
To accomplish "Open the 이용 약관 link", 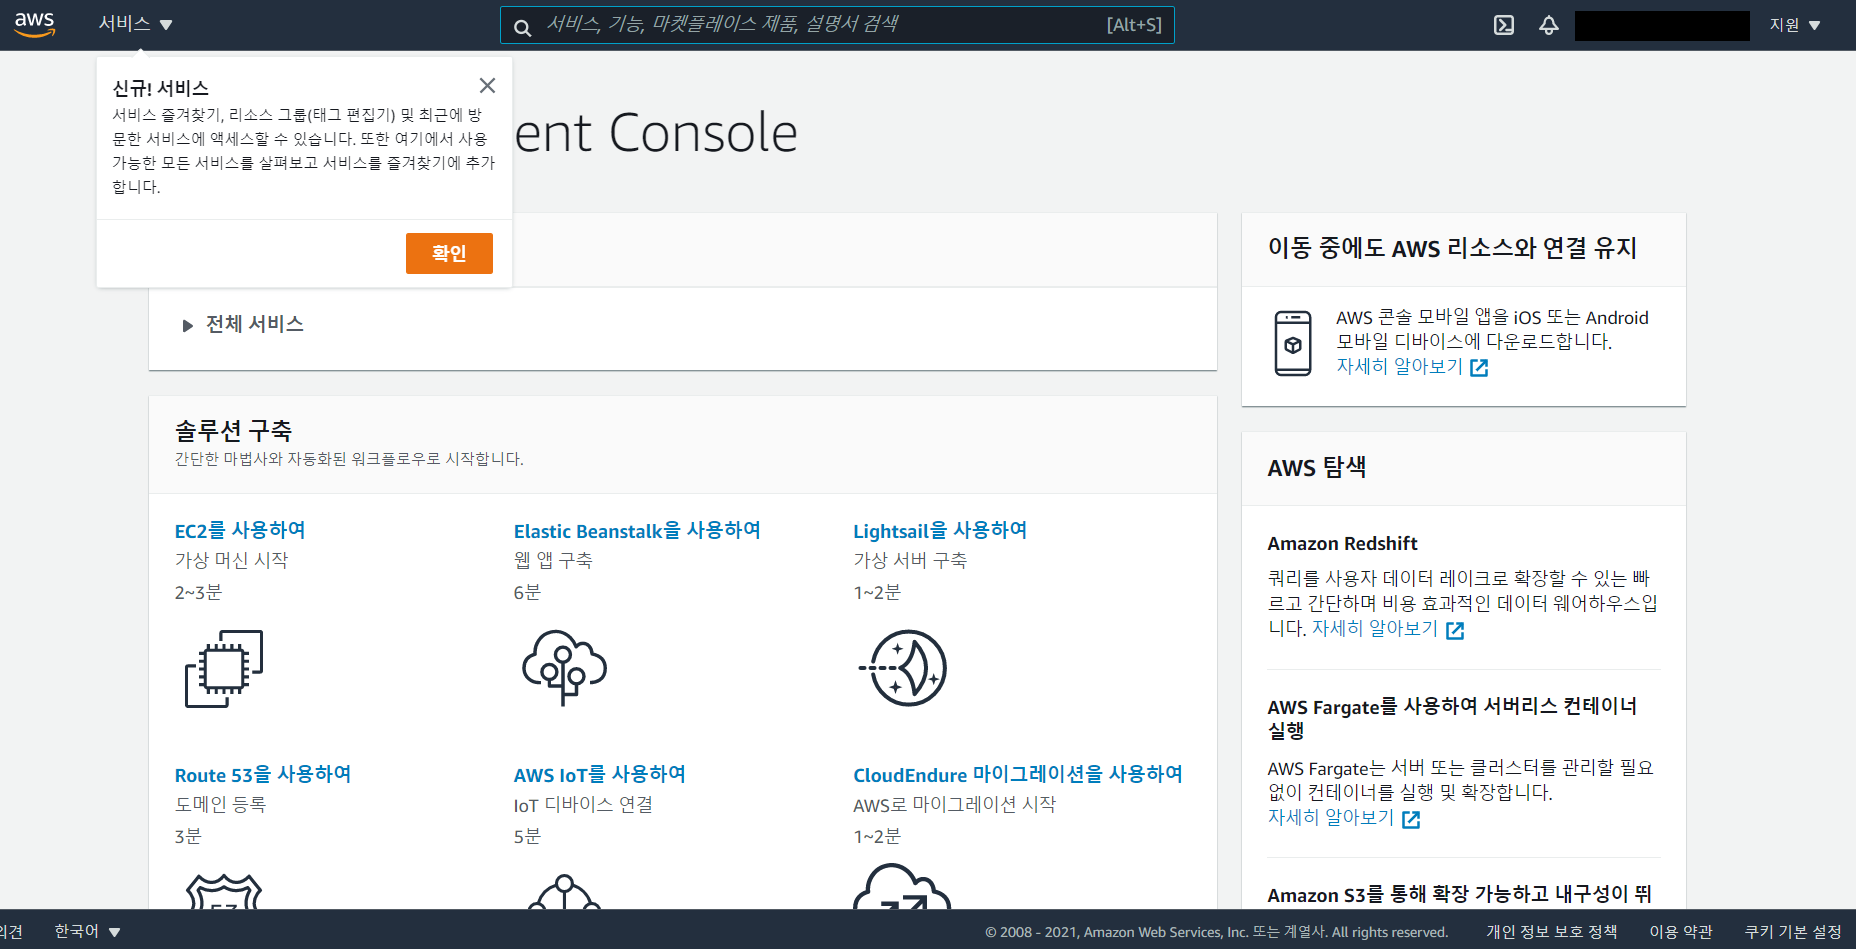I will coord(1681,931).
